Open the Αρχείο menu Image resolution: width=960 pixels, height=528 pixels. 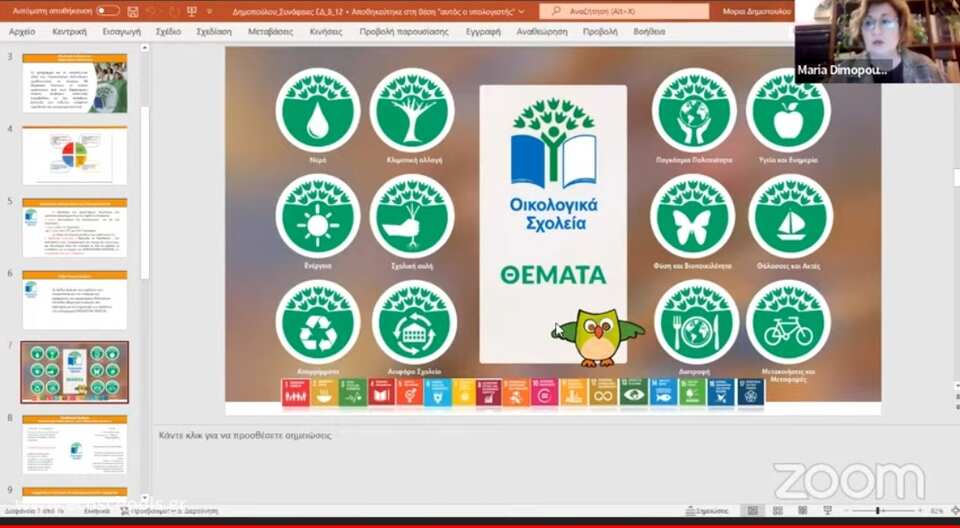click(x=22, y=31)
